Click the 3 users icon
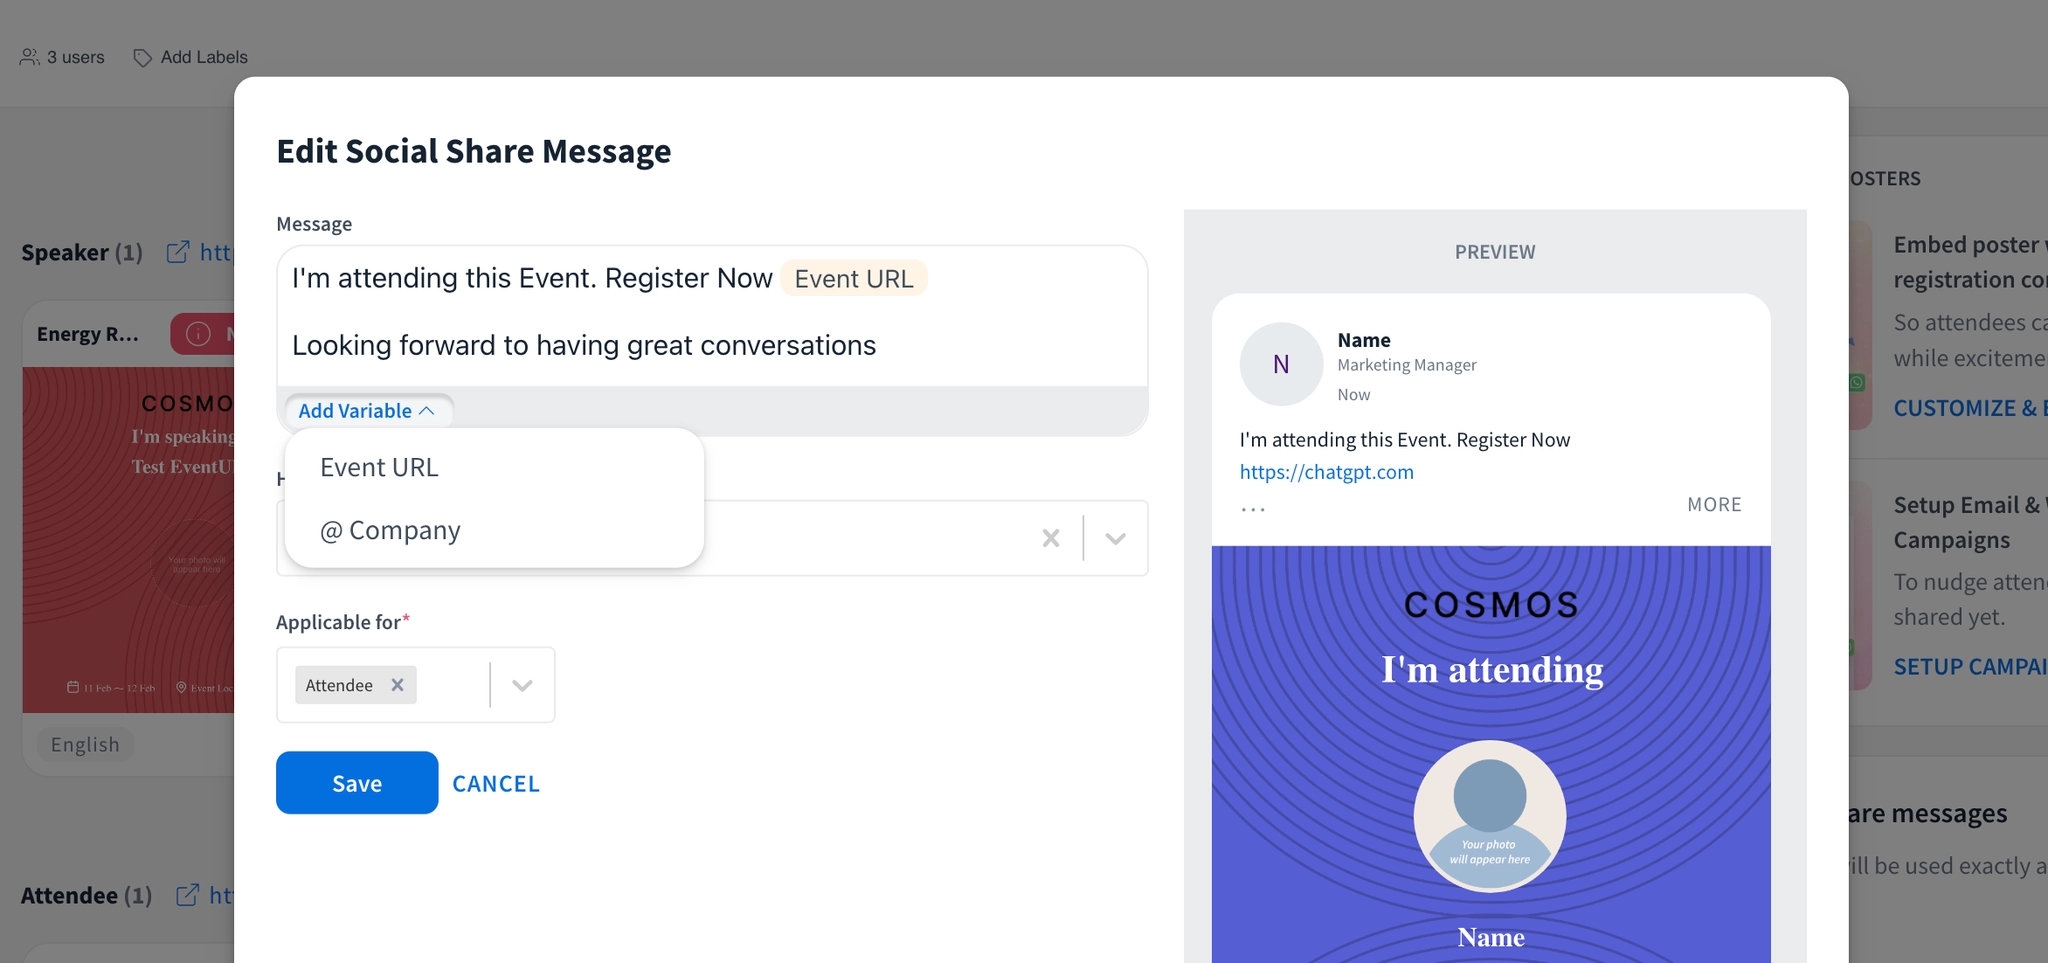The height and width of the screenshot is (963, 2048). coord(30,57)
